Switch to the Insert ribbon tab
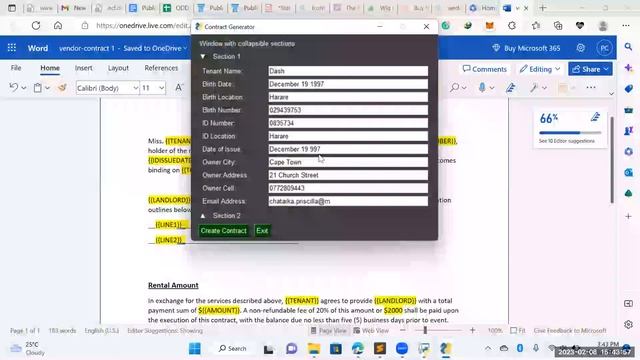This screenshot has width=640, height=360. click(83, 68)
